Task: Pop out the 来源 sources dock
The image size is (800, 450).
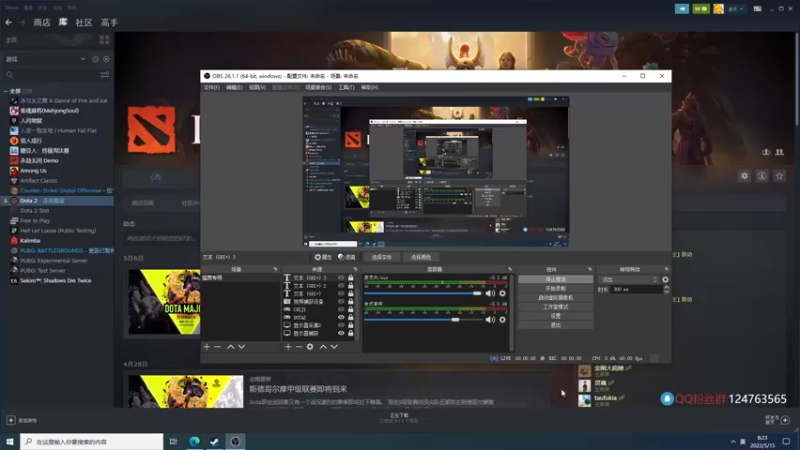Action: (x=356, y=269)
